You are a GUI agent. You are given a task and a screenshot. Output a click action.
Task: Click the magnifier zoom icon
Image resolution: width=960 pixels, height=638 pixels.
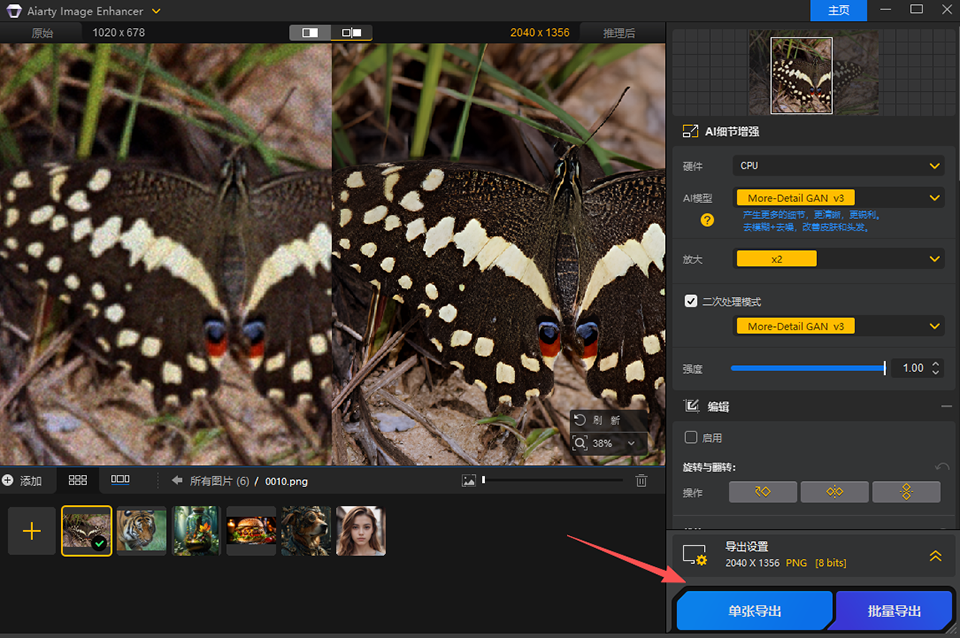pos(580,442)
